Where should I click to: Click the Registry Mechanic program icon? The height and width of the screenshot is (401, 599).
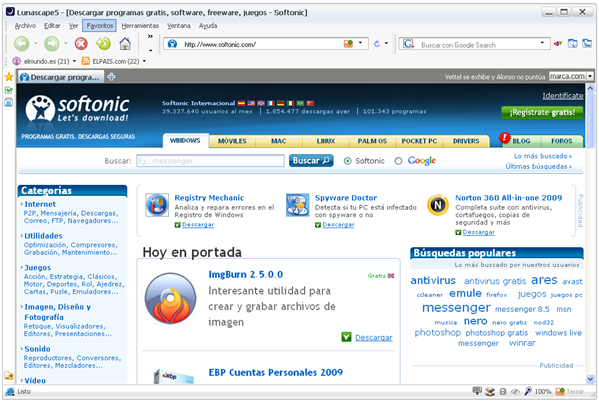157,205
